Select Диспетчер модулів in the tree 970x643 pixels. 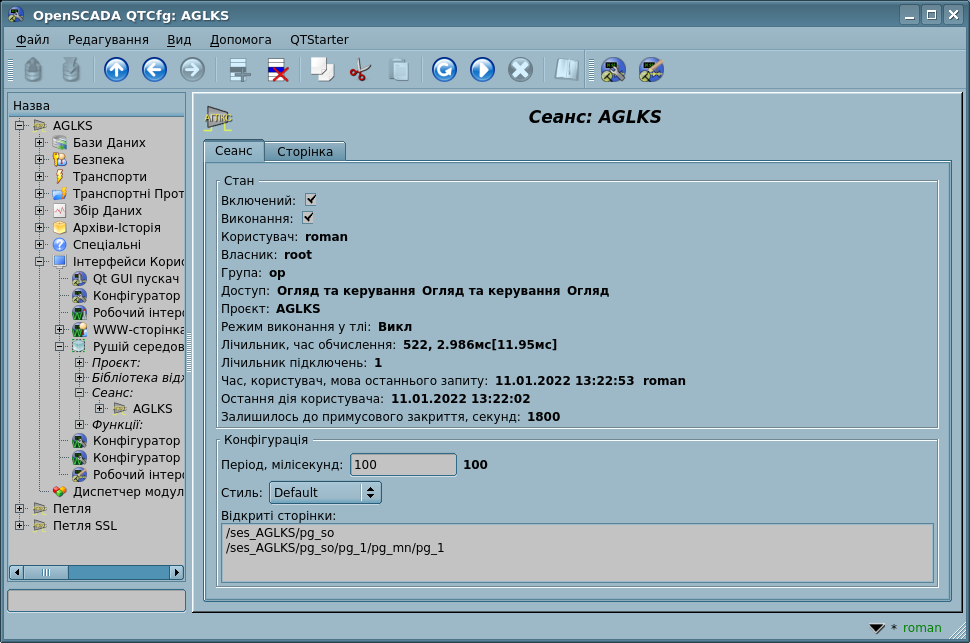click(127, 491)
